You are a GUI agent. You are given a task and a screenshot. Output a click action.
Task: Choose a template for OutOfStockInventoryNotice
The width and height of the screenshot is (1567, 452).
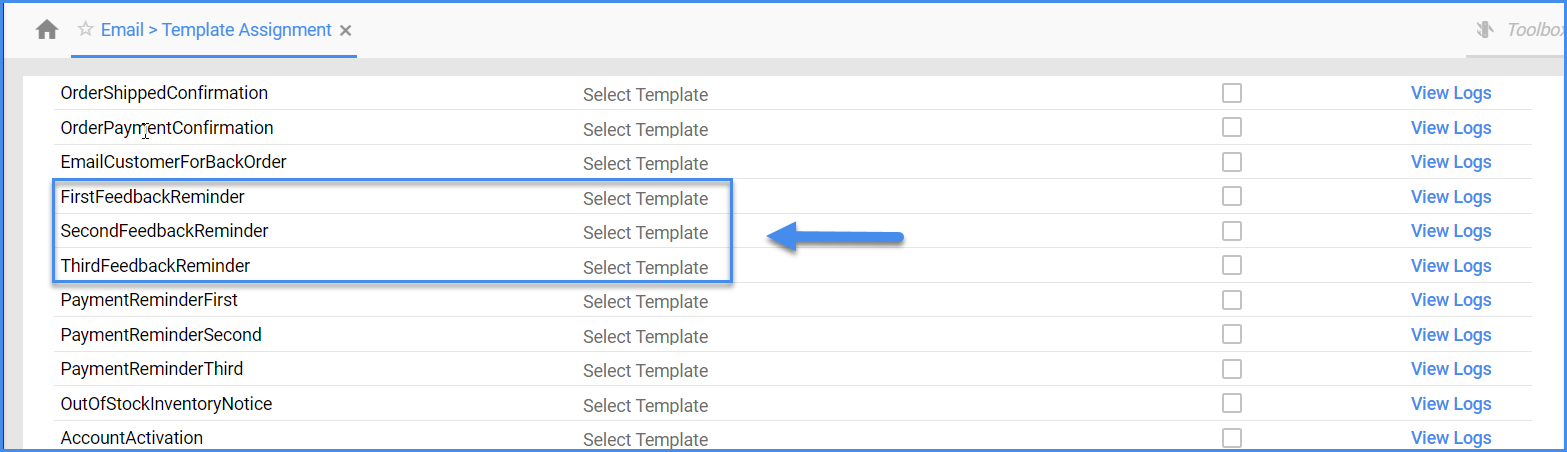645,405
